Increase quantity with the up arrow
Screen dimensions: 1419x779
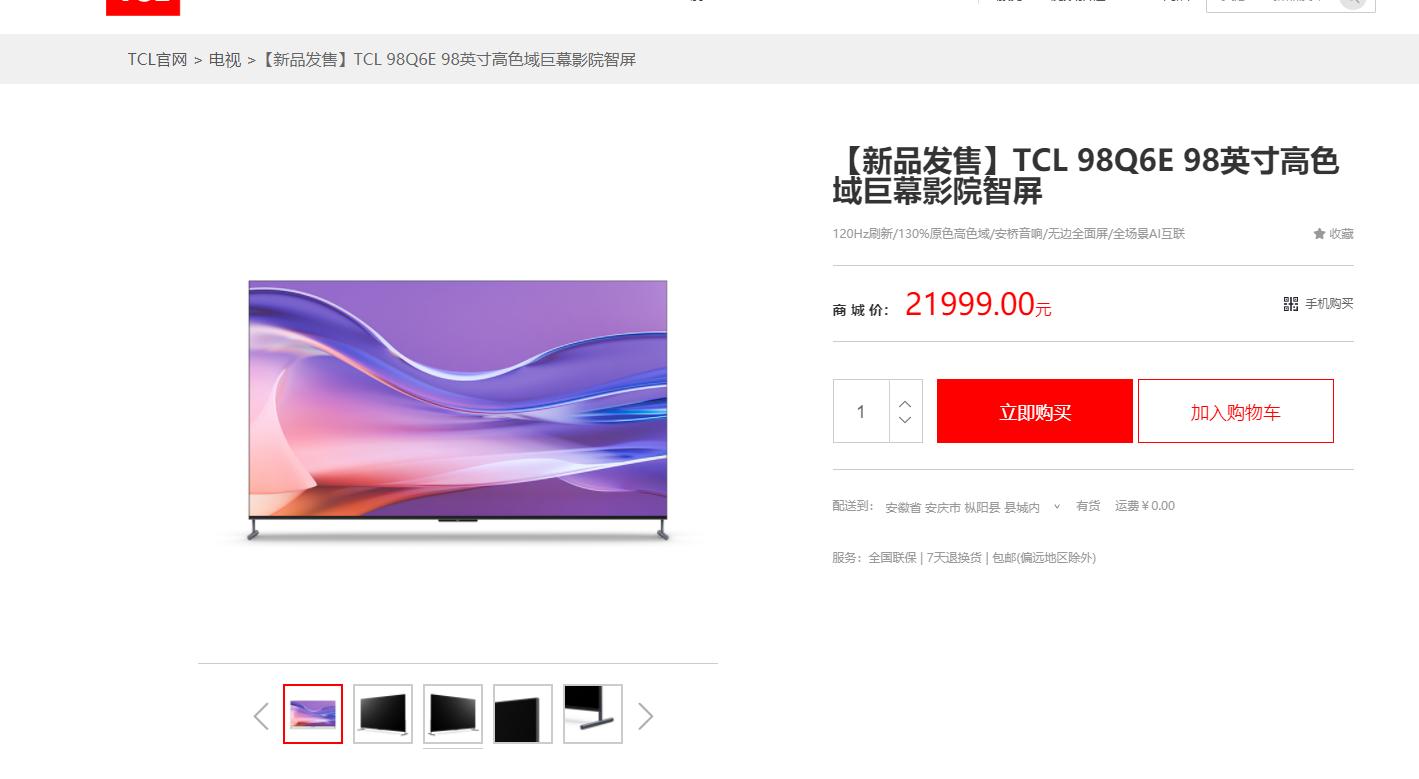tap(905, 403)
